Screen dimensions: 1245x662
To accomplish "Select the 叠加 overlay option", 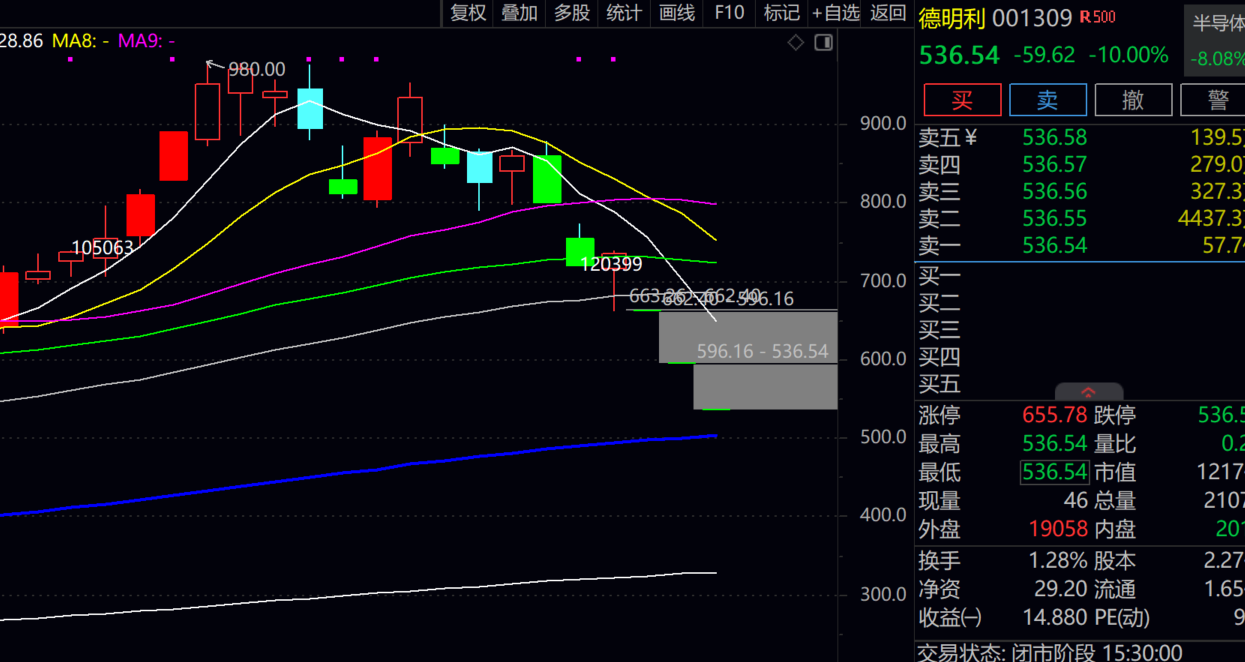I will 520,13.
